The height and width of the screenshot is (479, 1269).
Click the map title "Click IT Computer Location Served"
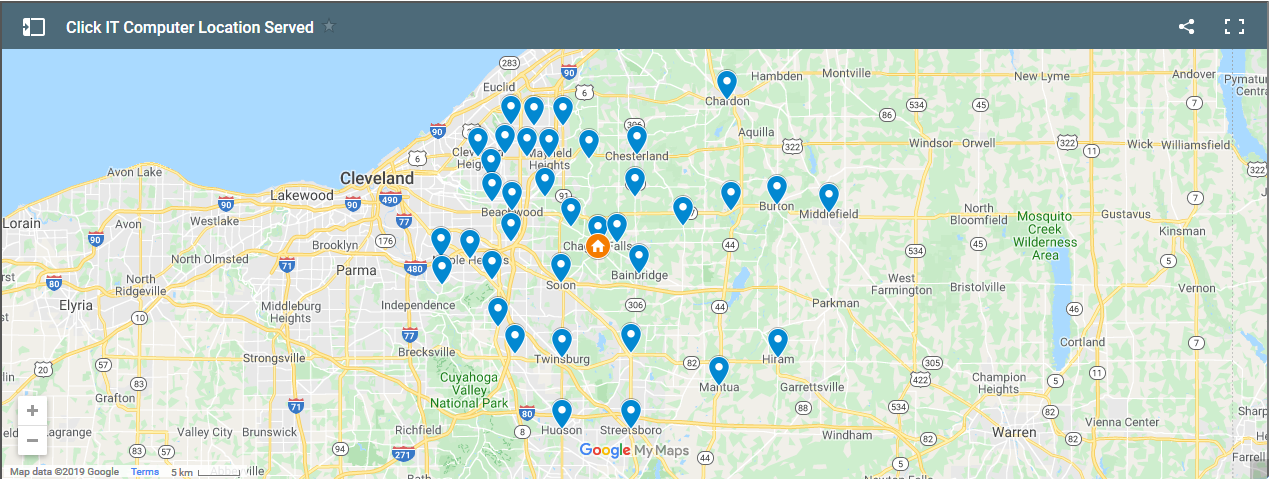tap(190, 28)
